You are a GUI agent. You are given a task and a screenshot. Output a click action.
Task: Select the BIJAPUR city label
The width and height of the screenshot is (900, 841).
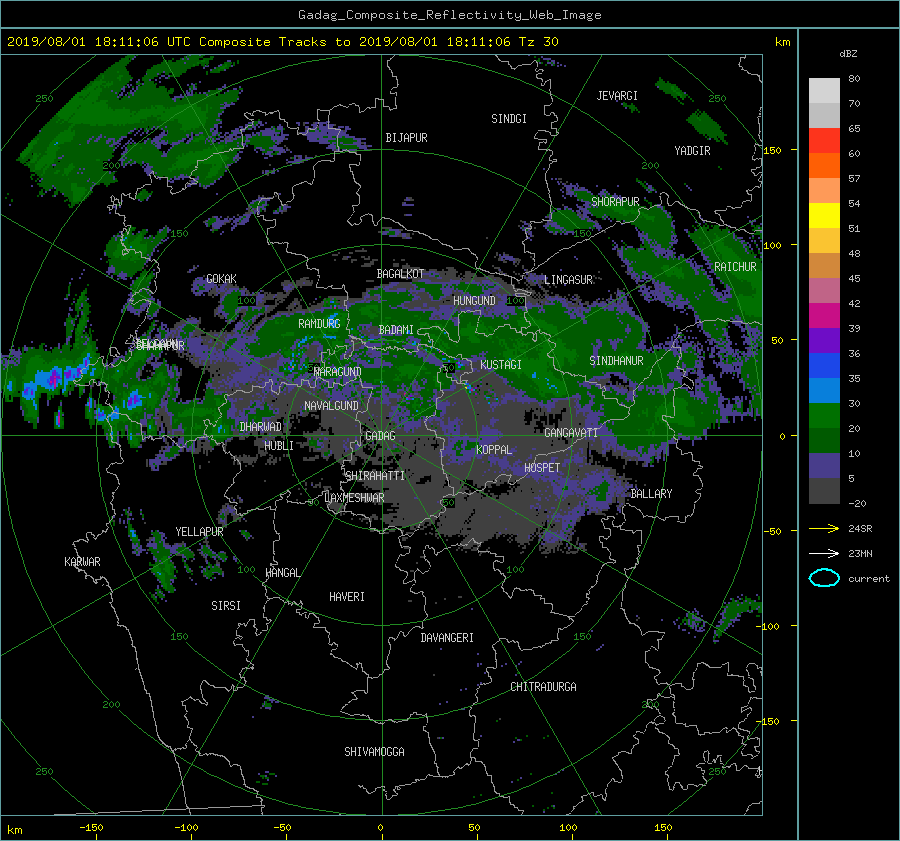pyautogui.click(x=406, y=138)
